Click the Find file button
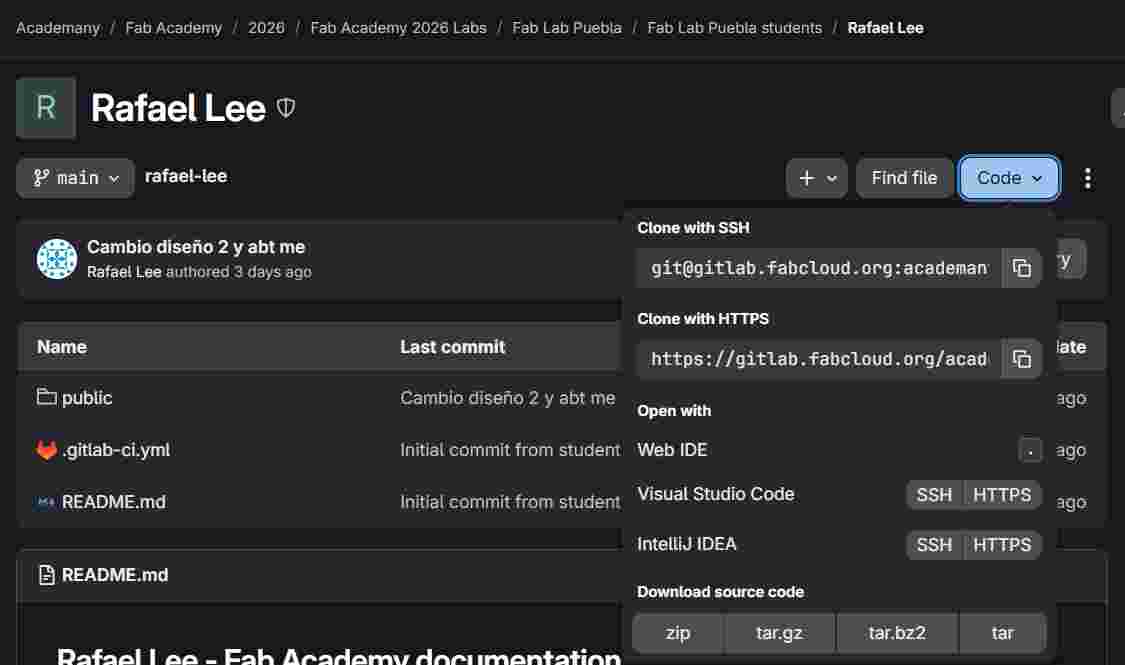The height and width of the screenshot is (665, 1125). pos(904,178)
